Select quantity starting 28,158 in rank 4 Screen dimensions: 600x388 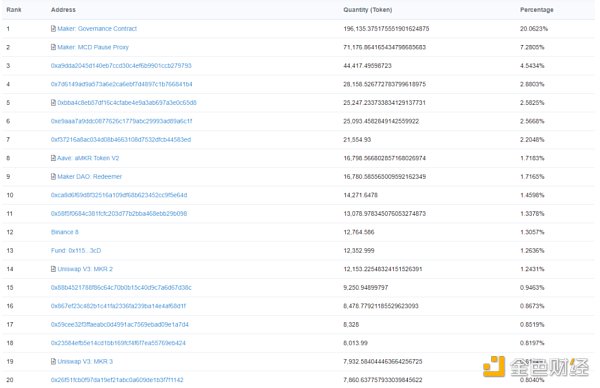(385, 84)
